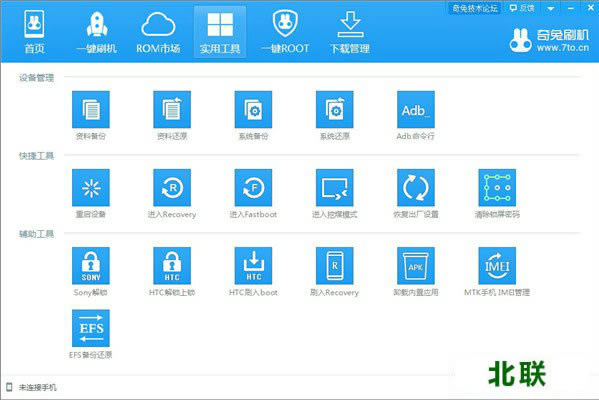
Task: Open the 下载管理 download manager tab
Action: 350,32
